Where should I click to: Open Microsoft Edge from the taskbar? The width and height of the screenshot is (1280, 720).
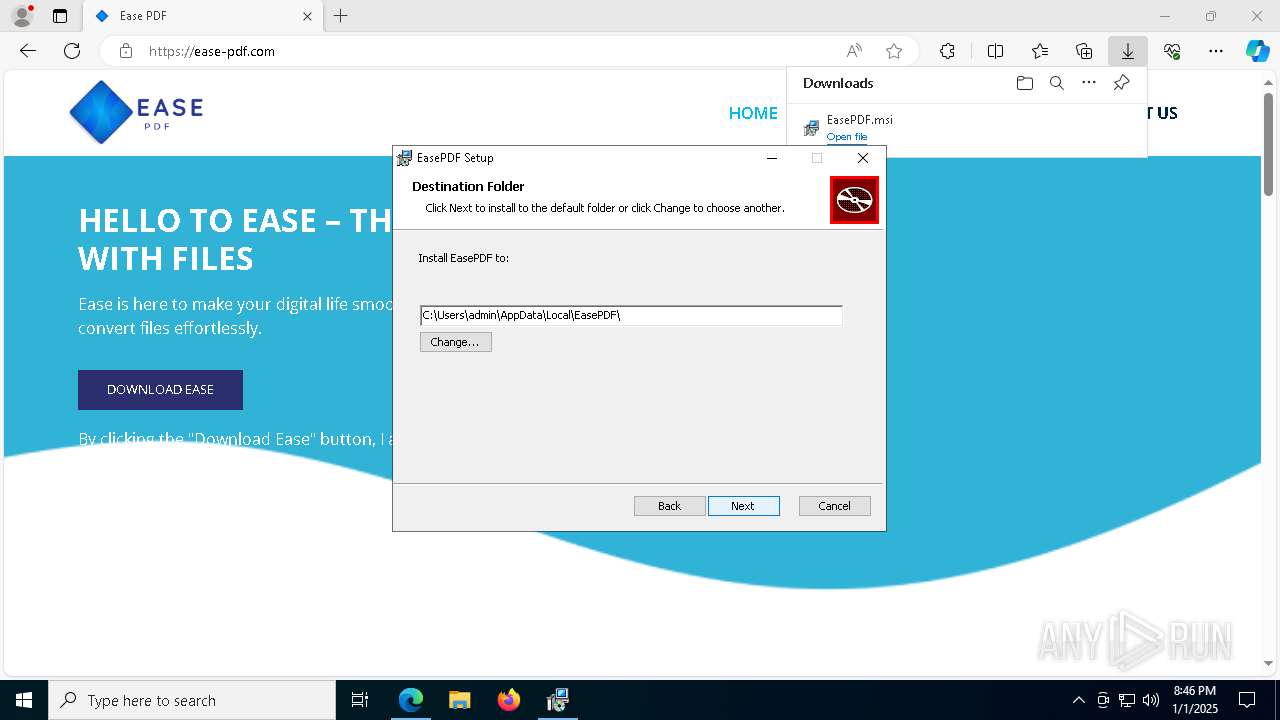click(411, 700)
